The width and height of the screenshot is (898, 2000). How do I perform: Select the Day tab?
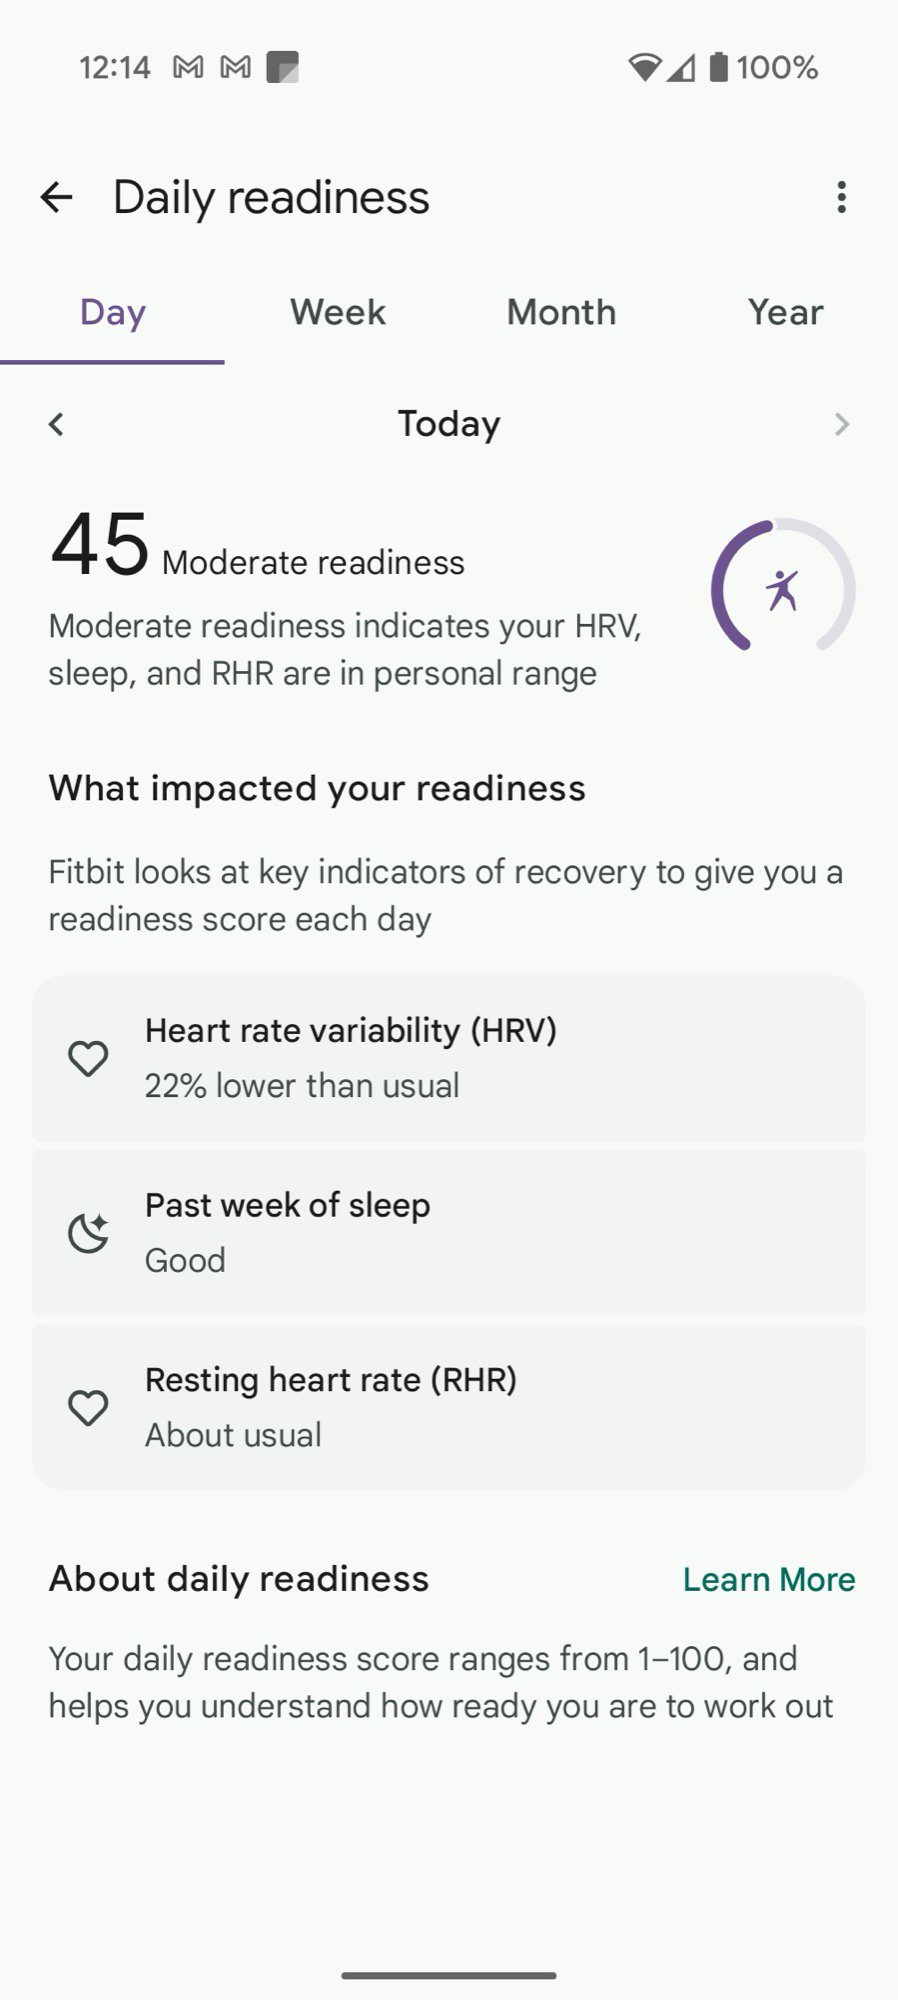112,312
